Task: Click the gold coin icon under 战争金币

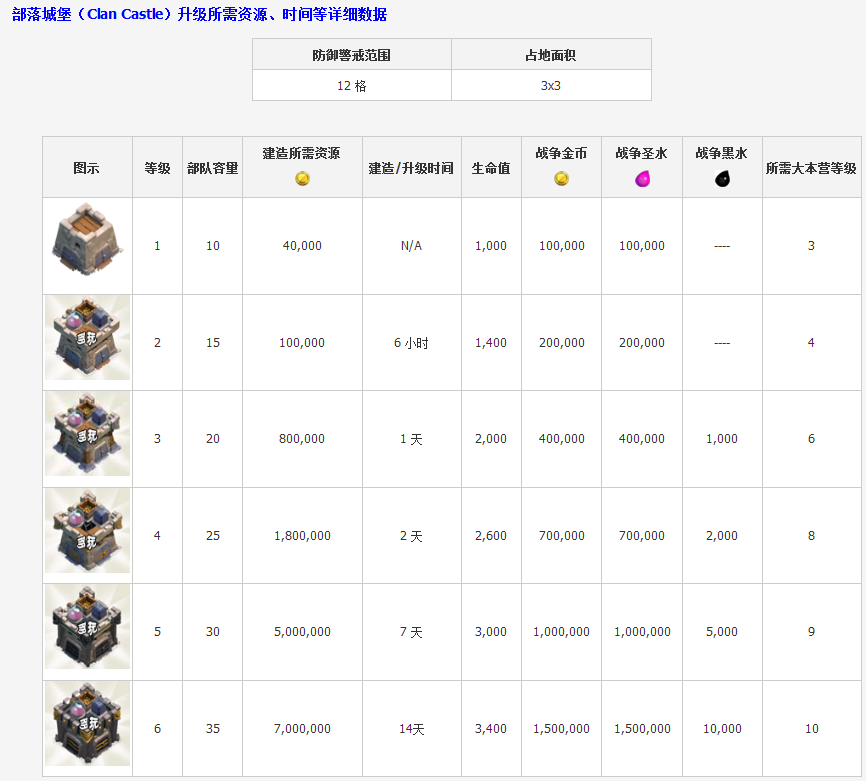Action: pos(561,178)
